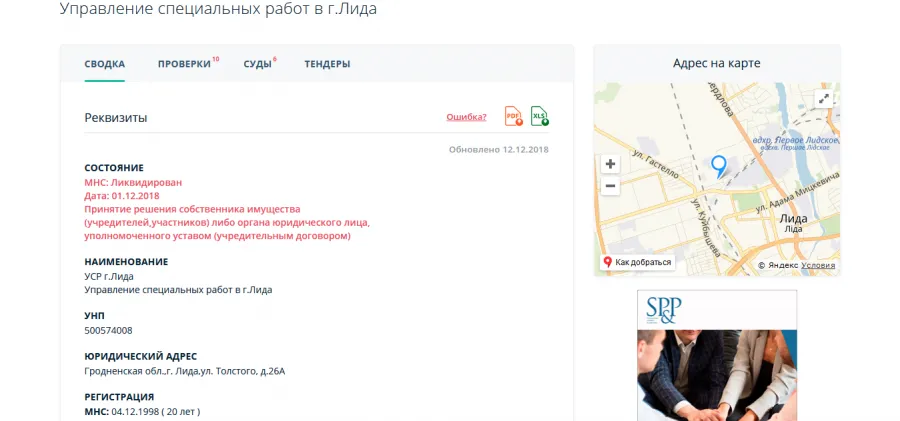Switch to the Суды tab
This screenshot has width=900, height=421.
[259, 64]
